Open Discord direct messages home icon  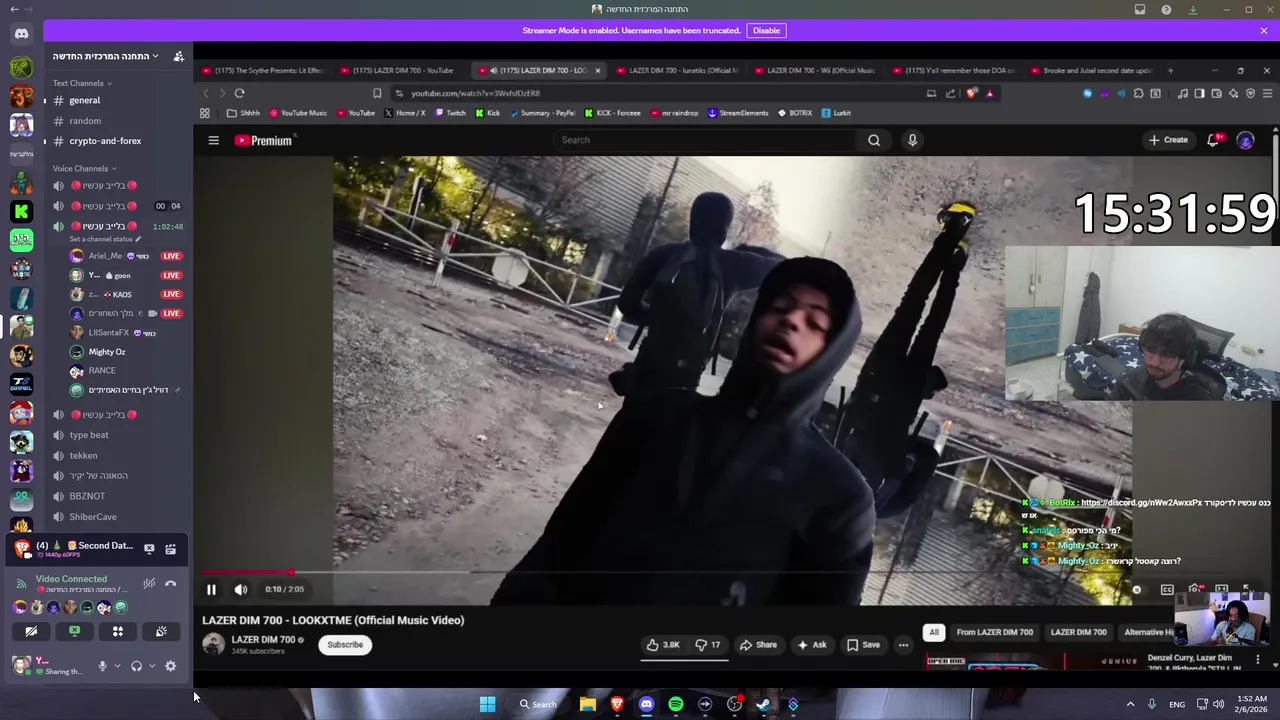pos(21,33)
